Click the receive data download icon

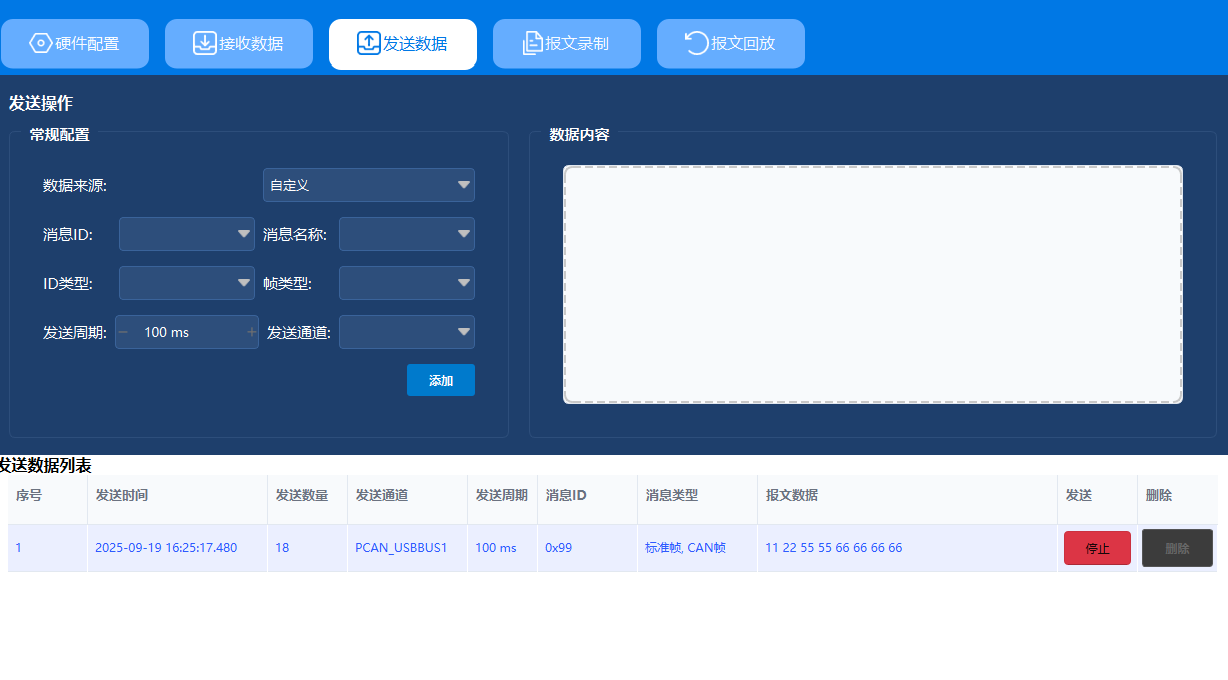click(204, 43)
